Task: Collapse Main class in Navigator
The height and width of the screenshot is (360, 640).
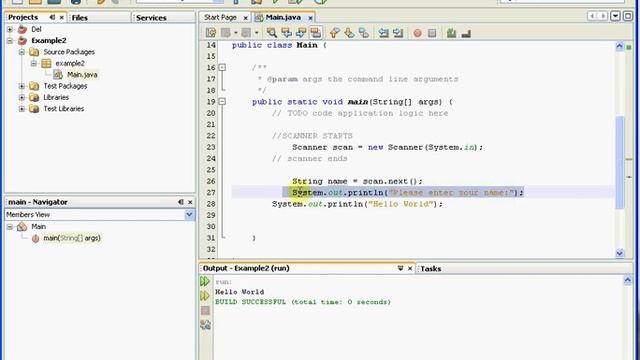Action: click(x=10, y=227)
